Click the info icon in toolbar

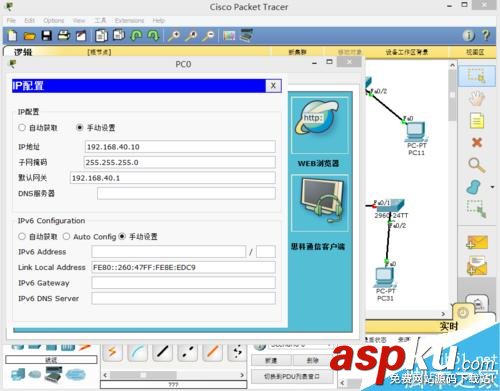pyautogui.click(x=469, y=35)
